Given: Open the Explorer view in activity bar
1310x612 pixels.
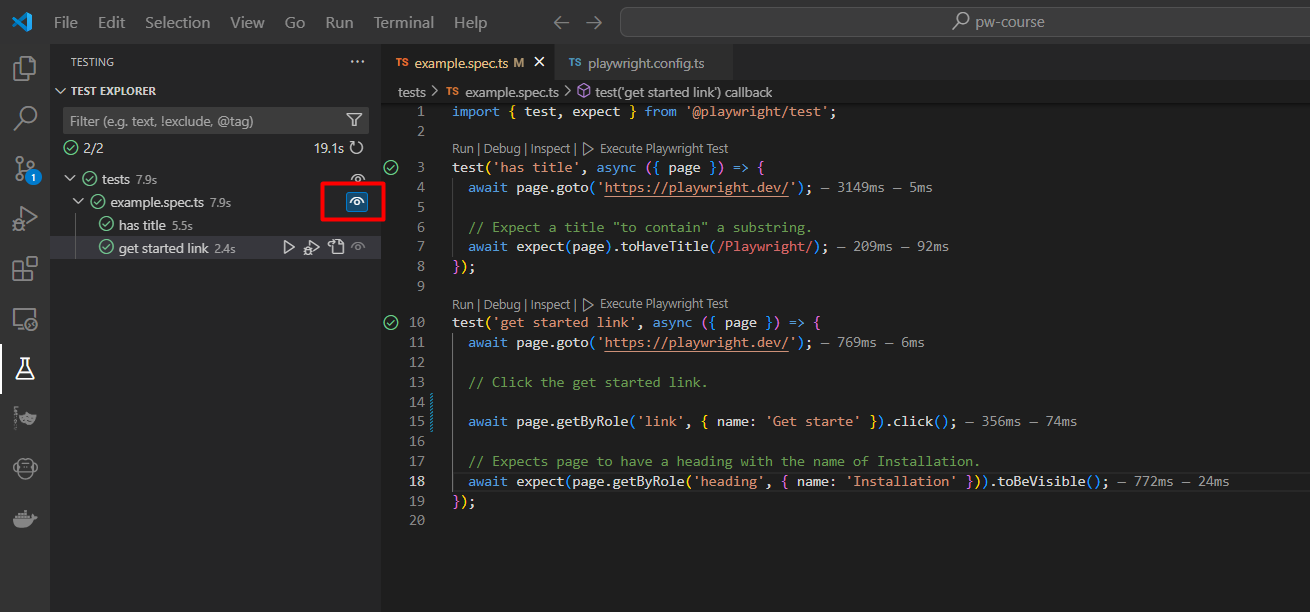Looking at the screenshot, I should tap(24, 69).
